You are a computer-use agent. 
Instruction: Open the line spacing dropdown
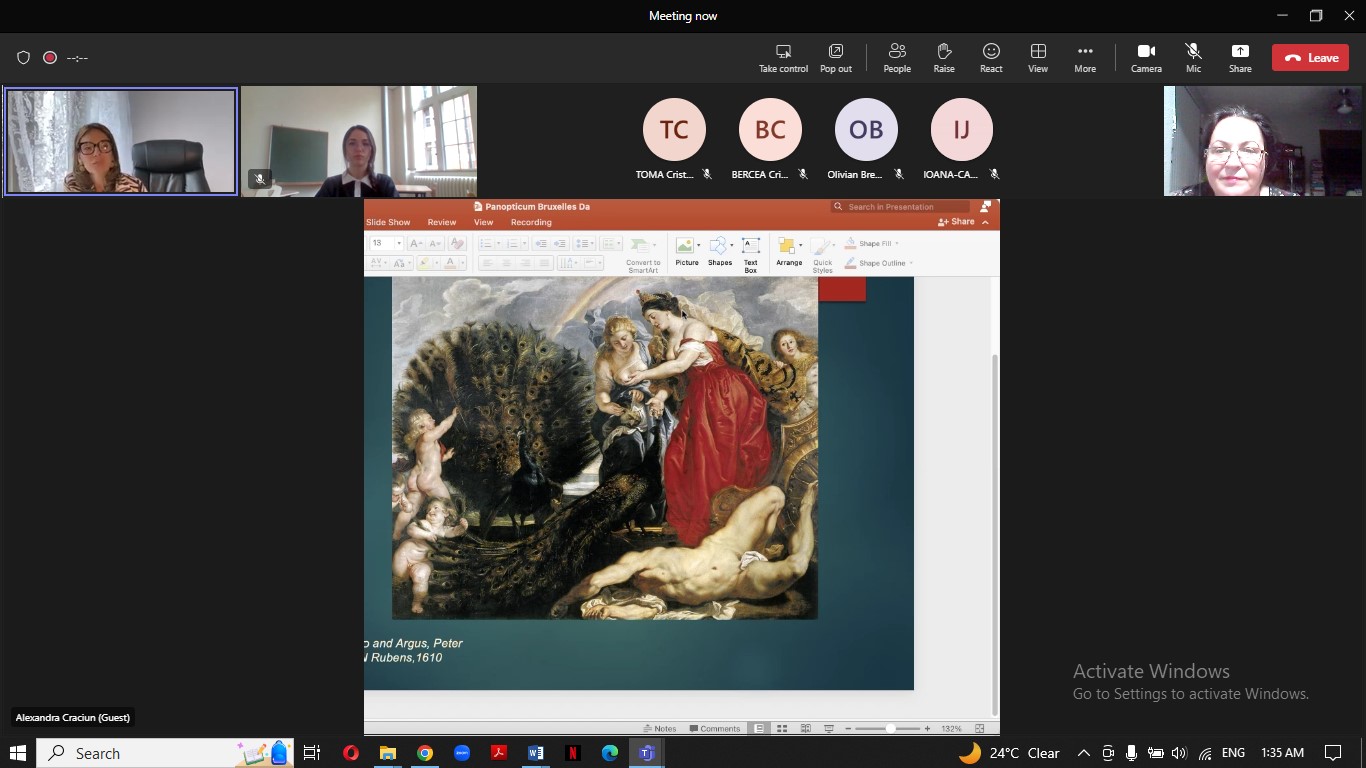584,243
